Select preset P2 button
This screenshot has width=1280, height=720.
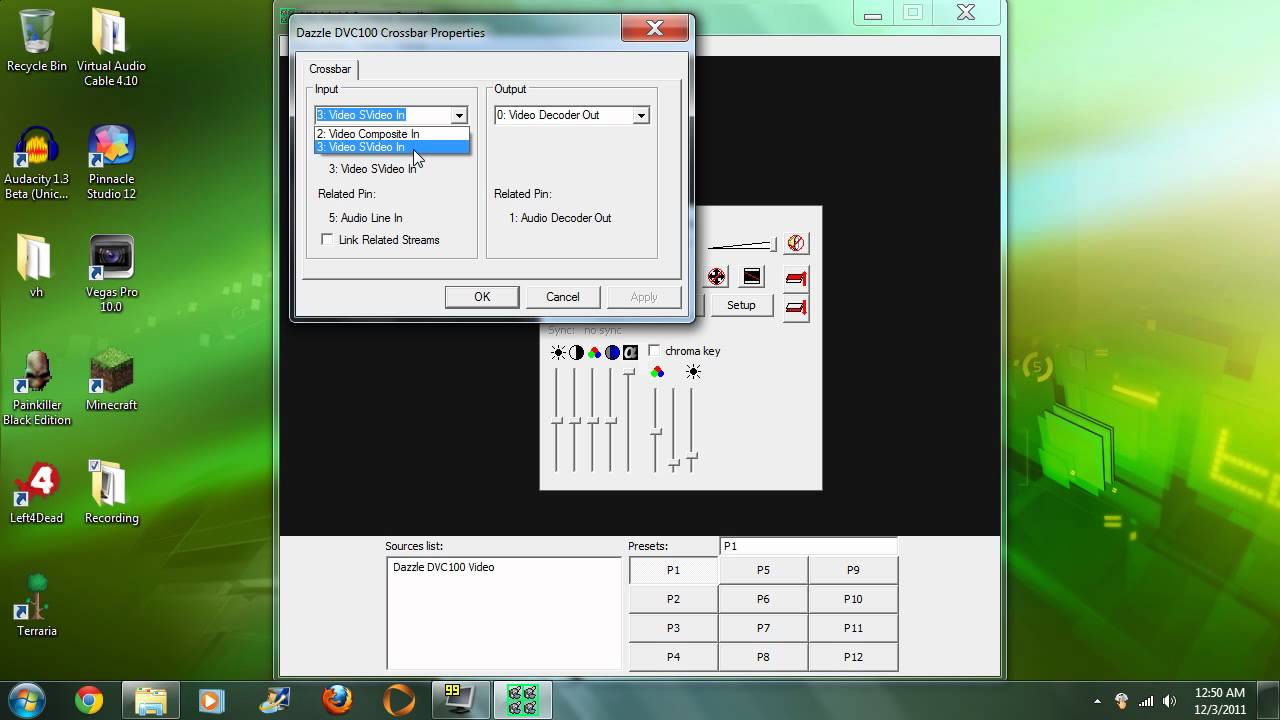(673, 599)
